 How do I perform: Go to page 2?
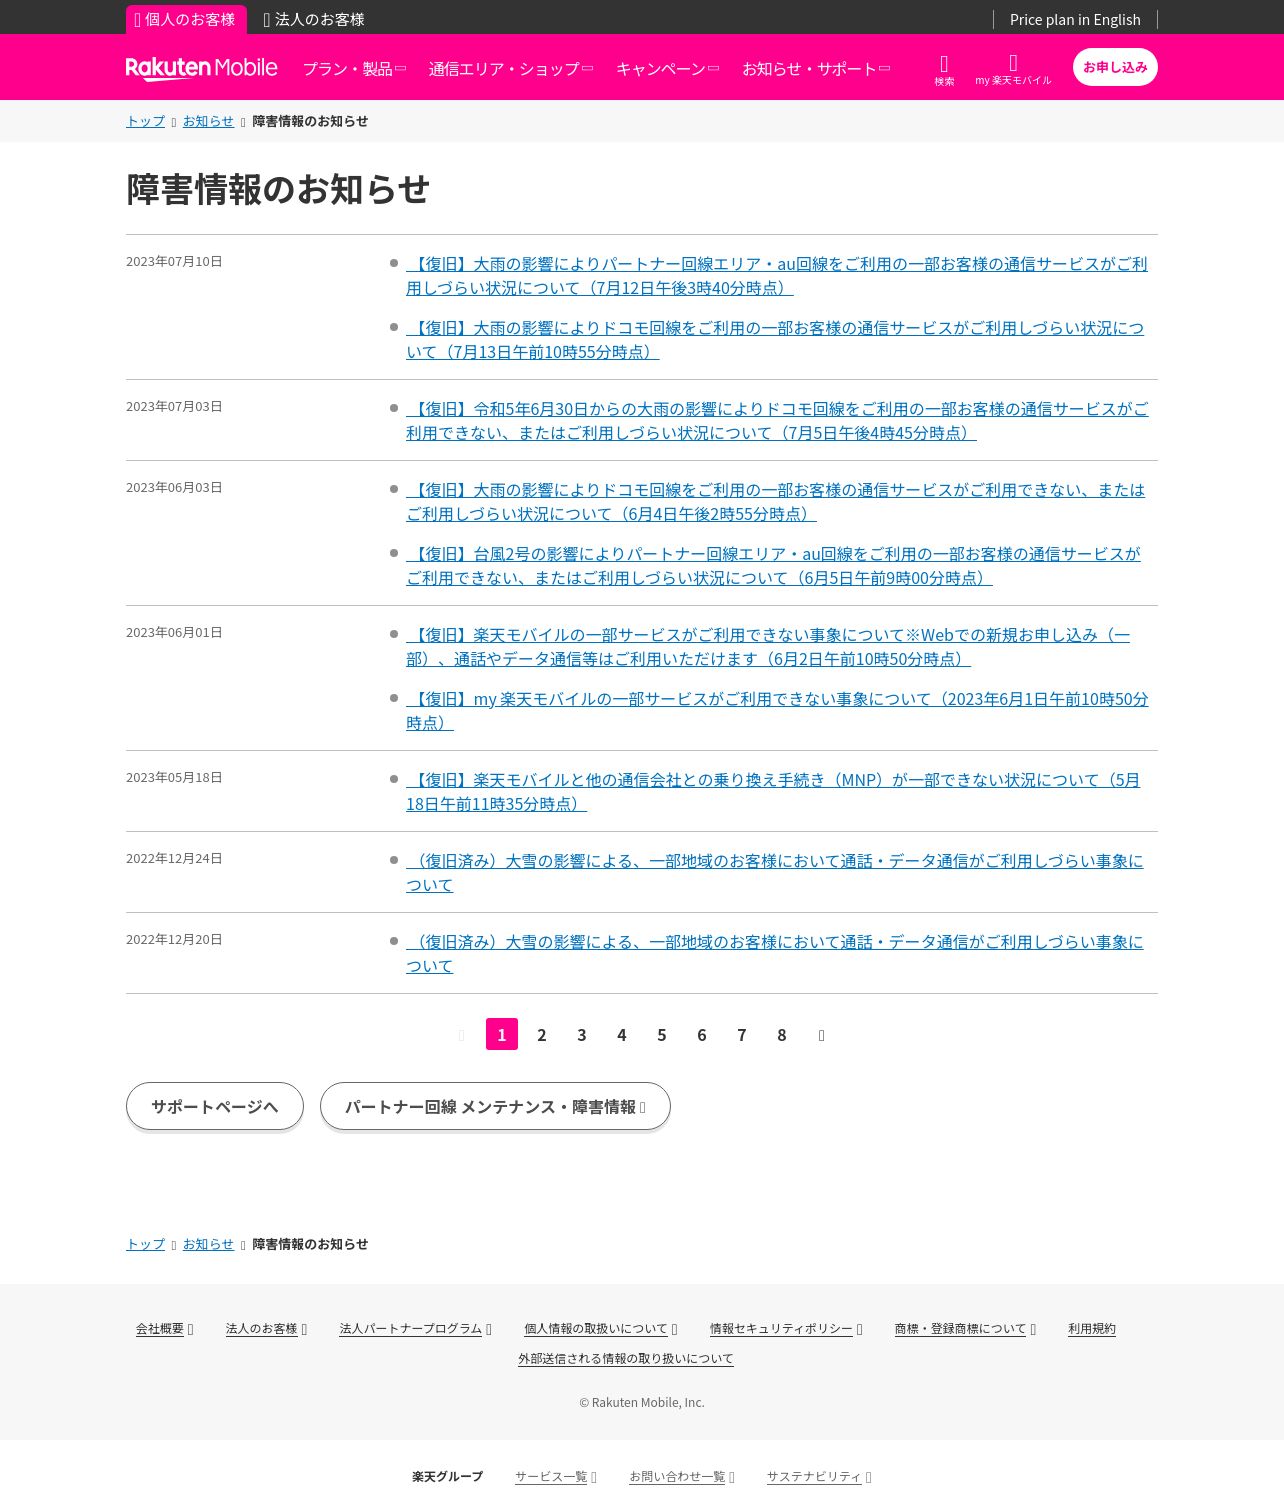(542, 1034)
